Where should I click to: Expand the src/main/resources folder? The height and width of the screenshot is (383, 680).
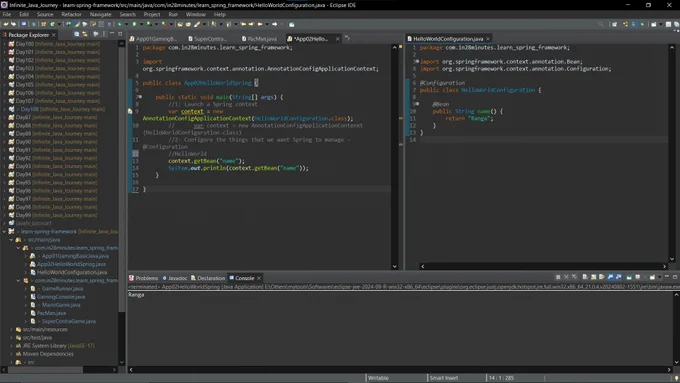point(12,330)
